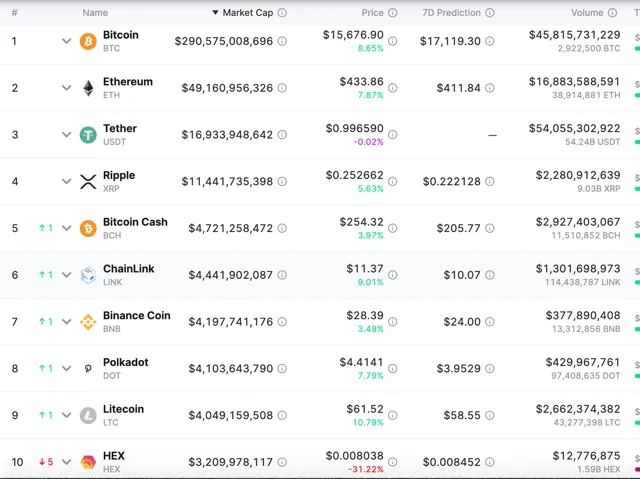Expand the Ripple row chevron
Image resolution: width=640 pixels, height=479 pixels.
click(67, 182)
